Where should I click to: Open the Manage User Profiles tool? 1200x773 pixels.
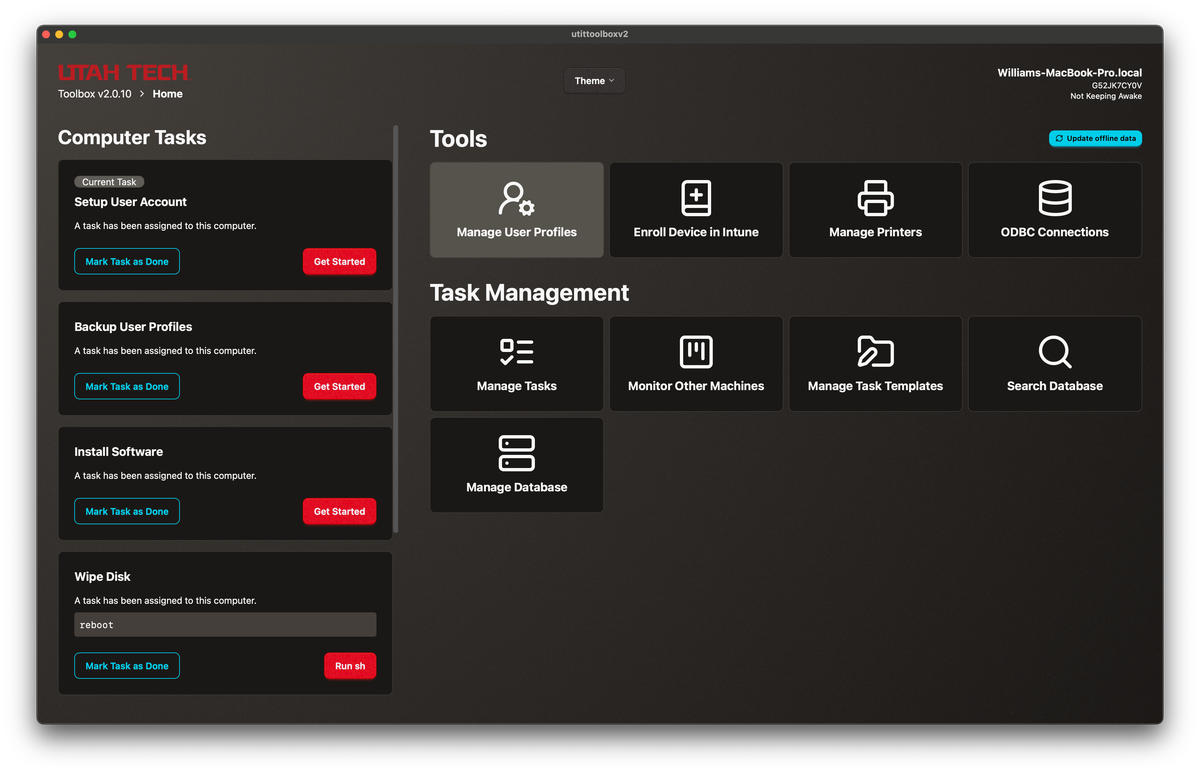(516, 210)
